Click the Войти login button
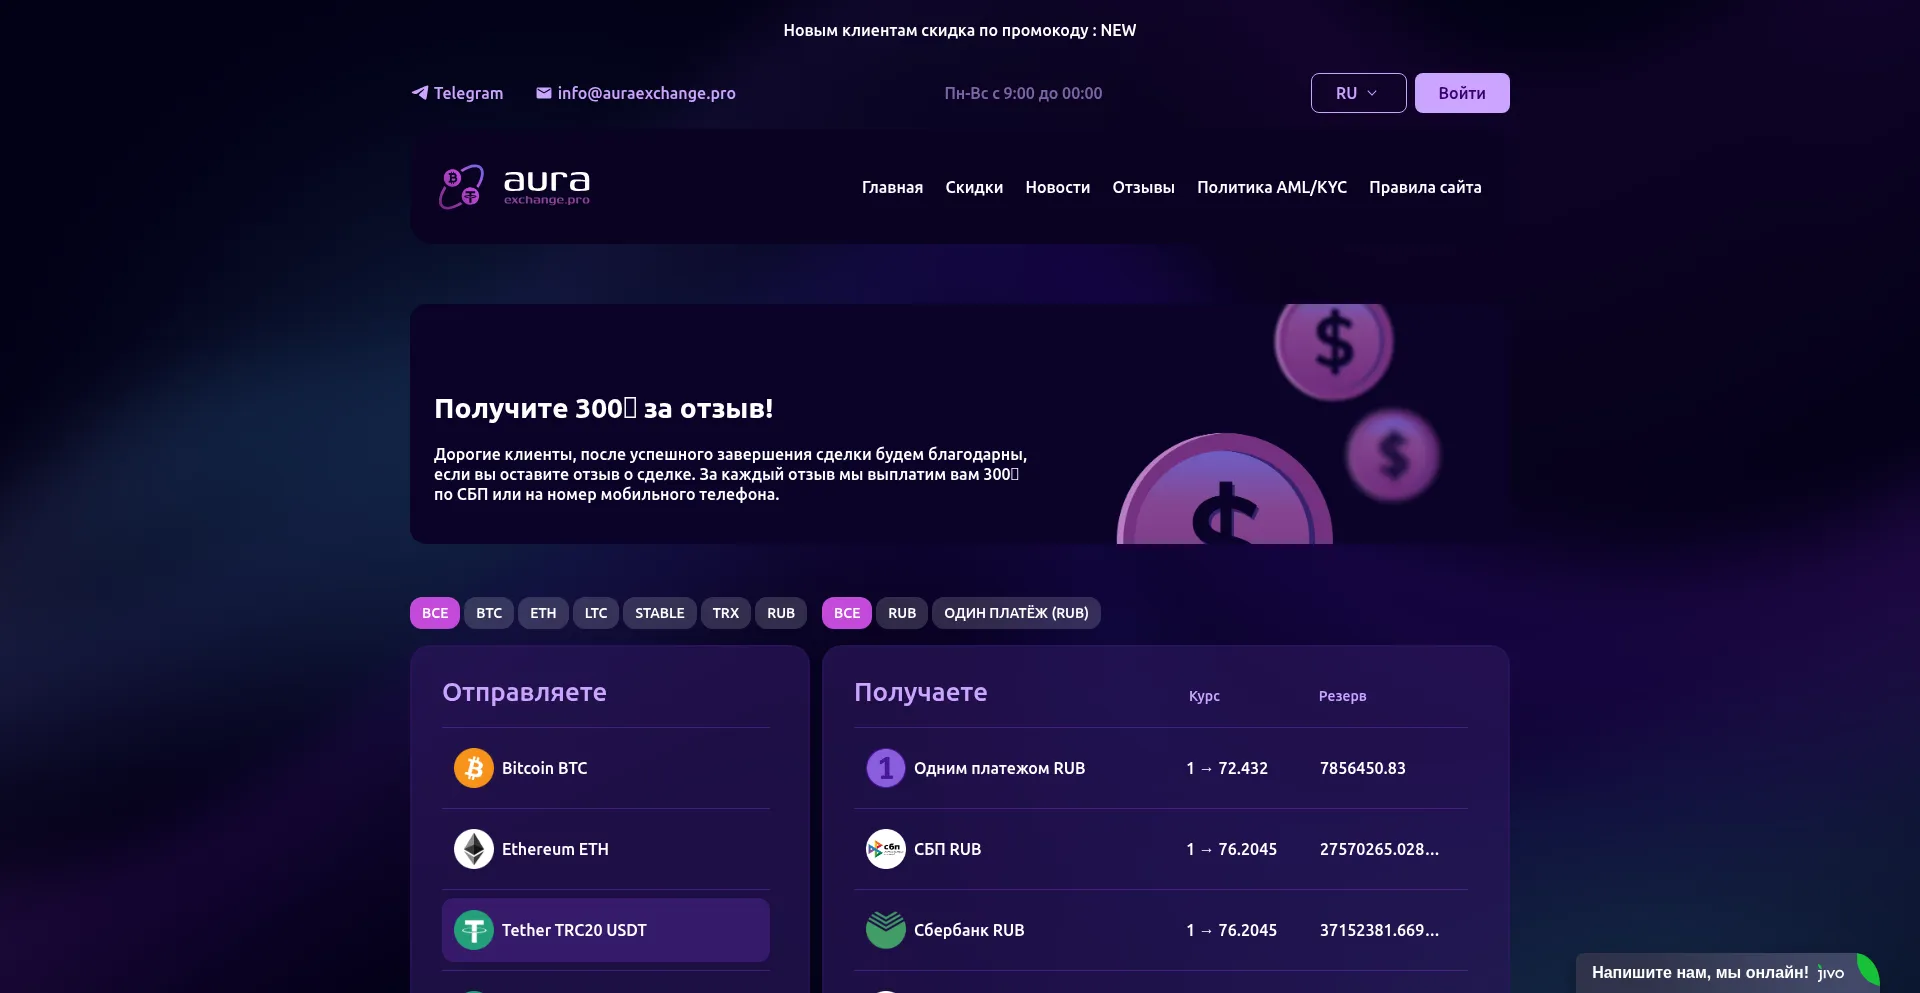1920x993 pixels. [x=1462, y=93]
